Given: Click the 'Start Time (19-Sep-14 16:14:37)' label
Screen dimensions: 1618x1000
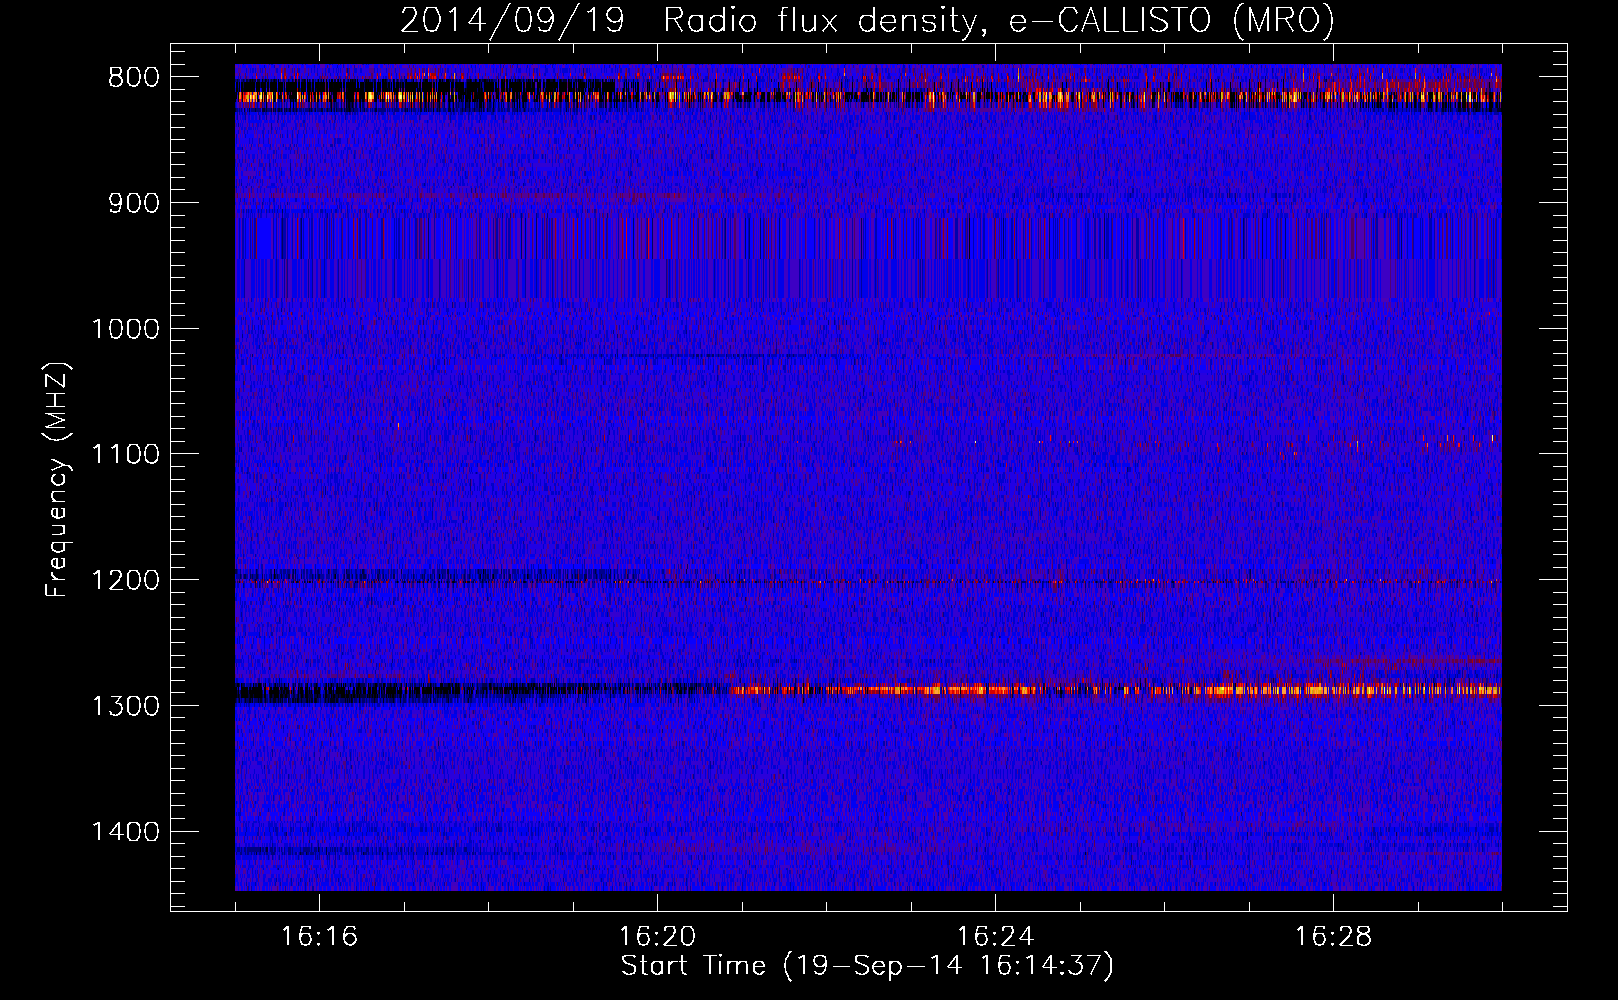Looking at the screenshot, I should 867,966.
